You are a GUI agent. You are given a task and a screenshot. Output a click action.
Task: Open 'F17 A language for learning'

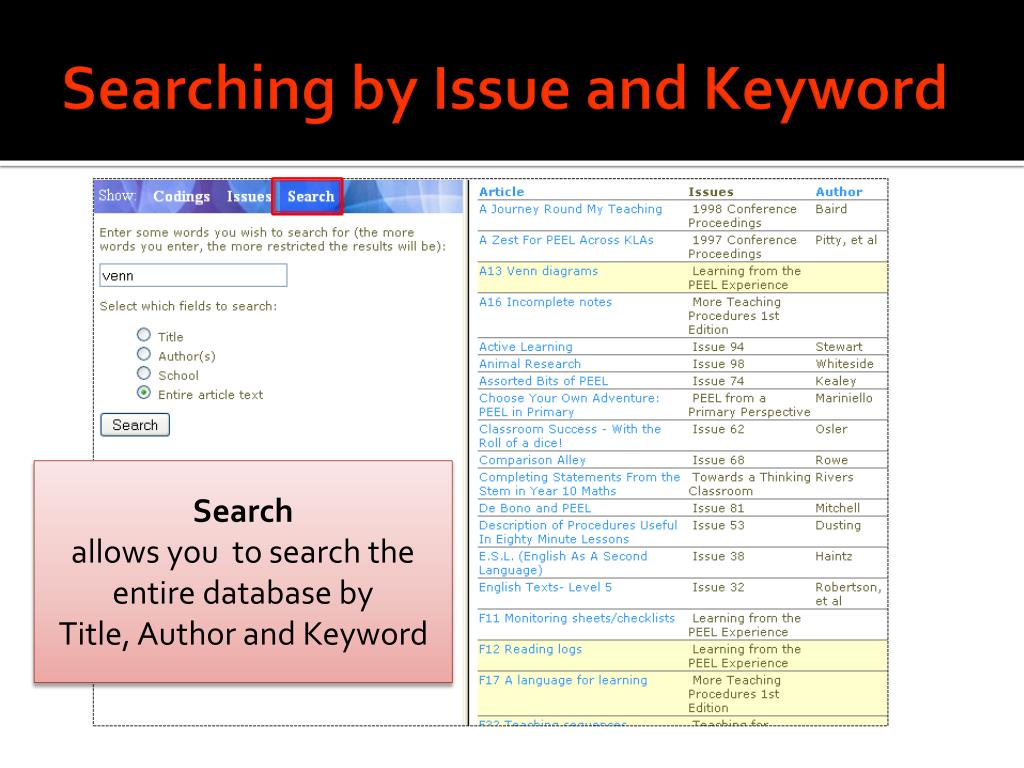[x=563, y=680]
